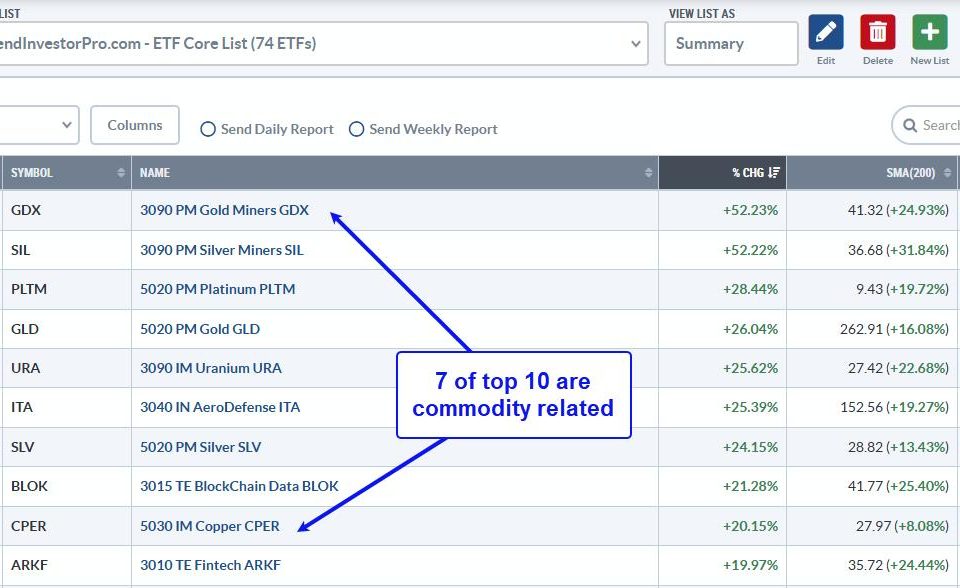Click the SMA(200) column sort arrows

click(x=947, y=173)
